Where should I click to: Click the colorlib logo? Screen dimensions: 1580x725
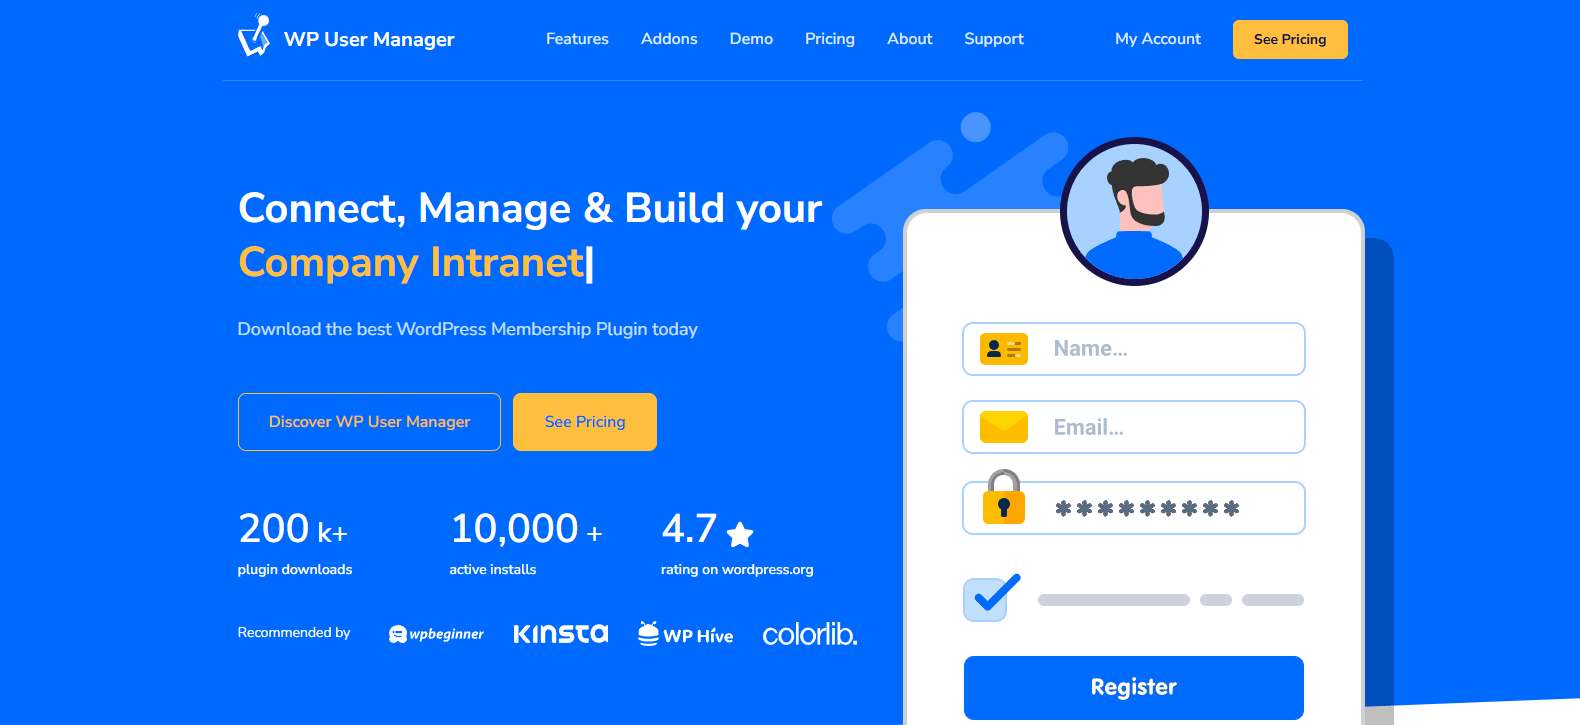[x=810, y=634]
